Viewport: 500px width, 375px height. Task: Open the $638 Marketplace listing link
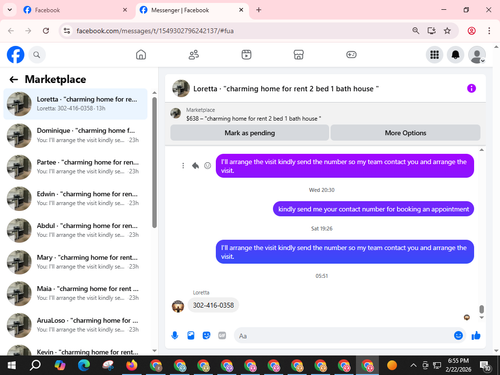point(253,118)
